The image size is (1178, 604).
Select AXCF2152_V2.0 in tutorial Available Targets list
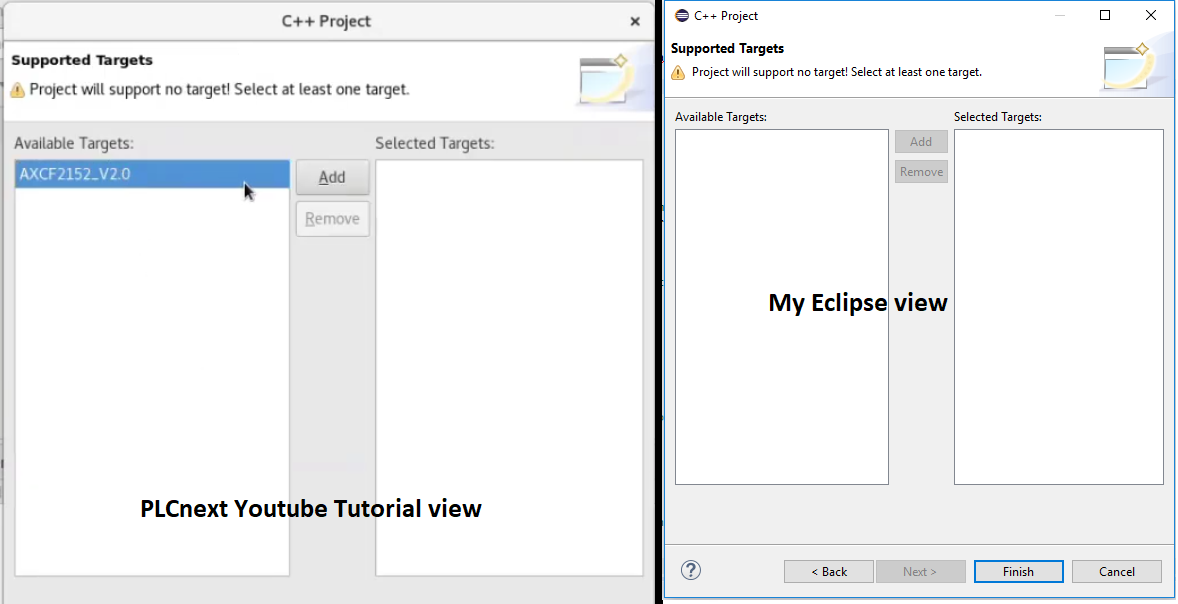[153, 174]
